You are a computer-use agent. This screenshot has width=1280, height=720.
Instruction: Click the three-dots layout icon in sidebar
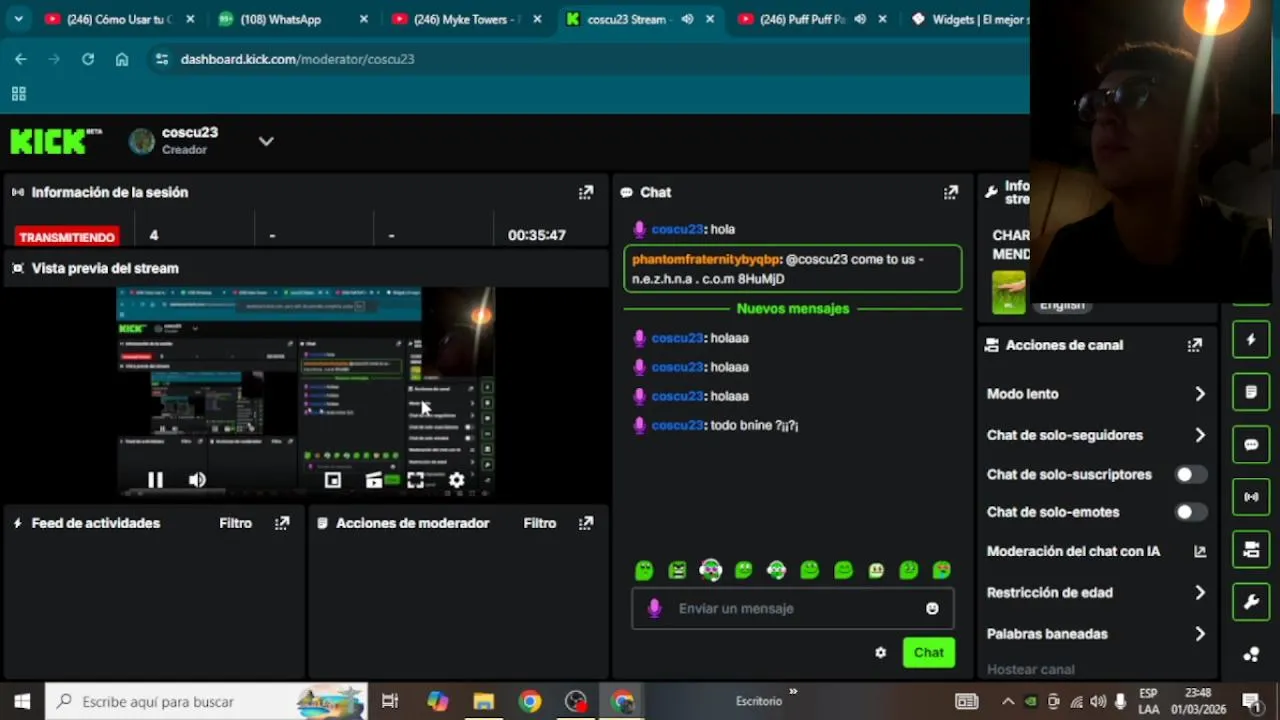click(x=1251, y=654)
